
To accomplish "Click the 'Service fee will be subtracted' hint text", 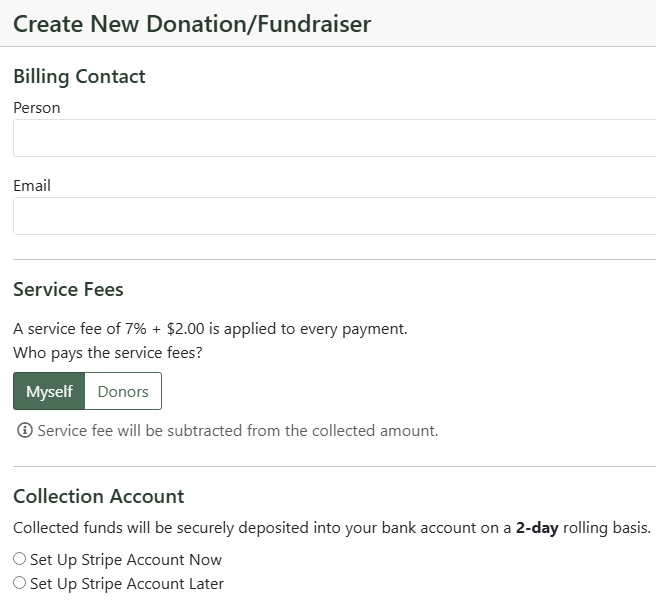I will 238,431.
